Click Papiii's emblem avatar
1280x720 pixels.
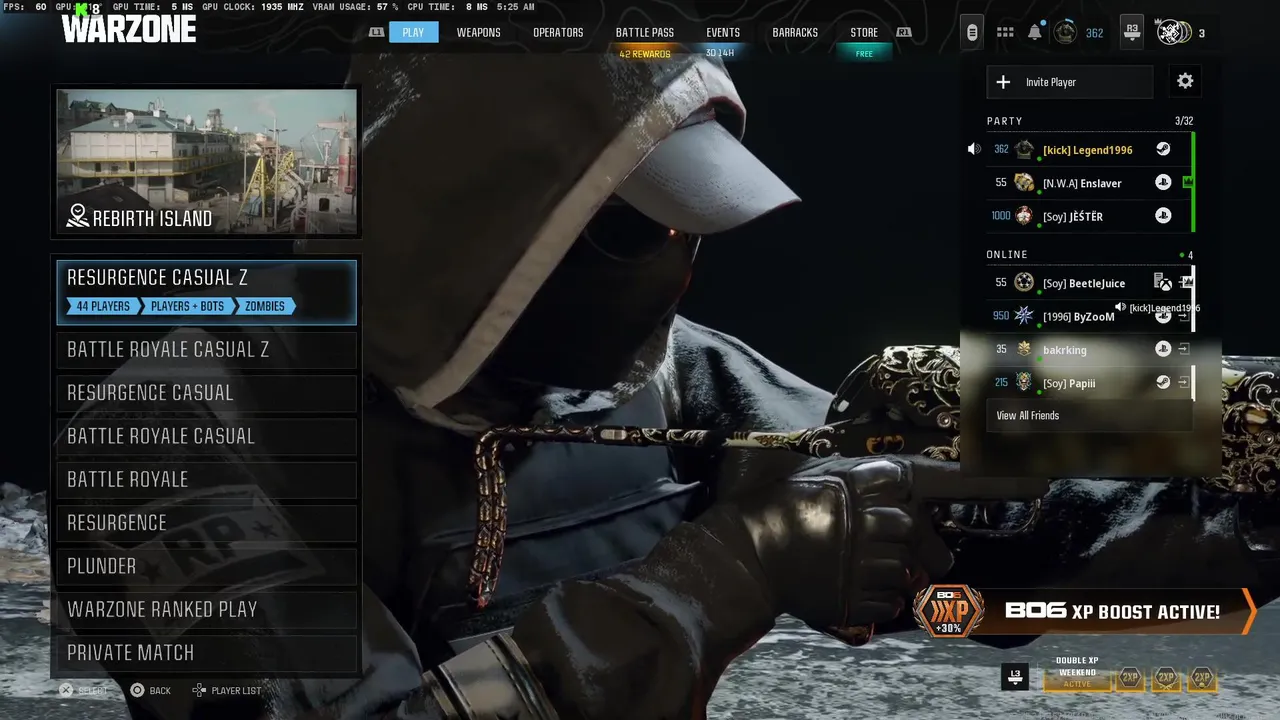(x=1024, y=383)
